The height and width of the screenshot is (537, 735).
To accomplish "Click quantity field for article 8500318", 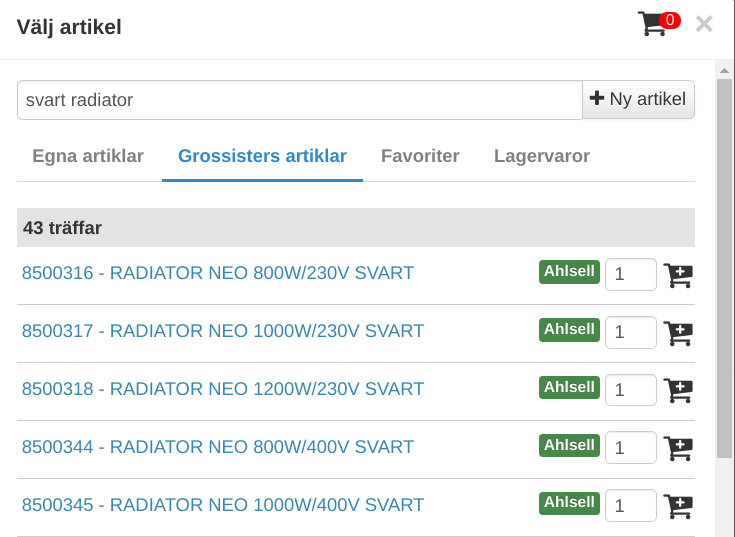I will tap(630, 391).
